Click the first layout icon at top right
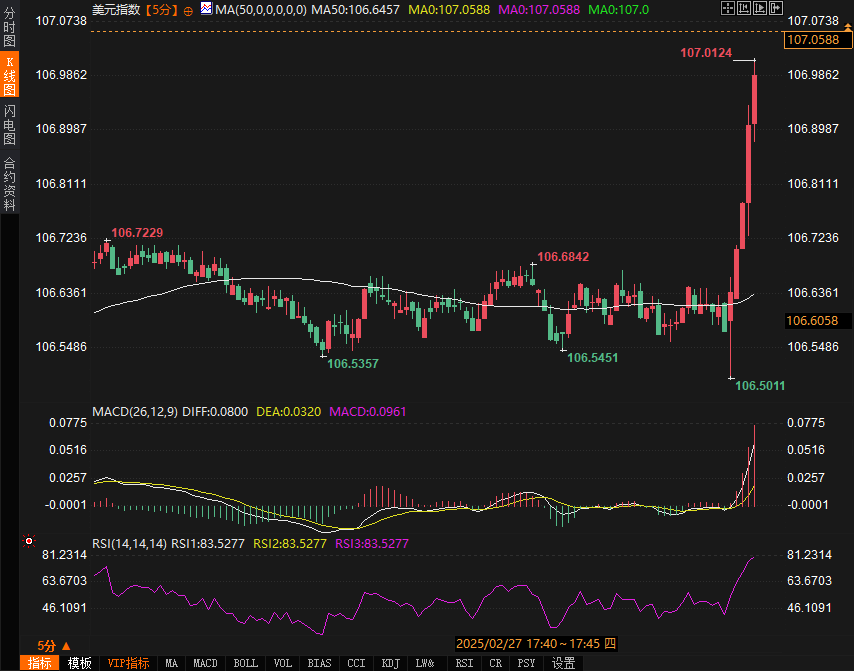Image resolution: width=854 pixels, height=671 pixels. 727,9
